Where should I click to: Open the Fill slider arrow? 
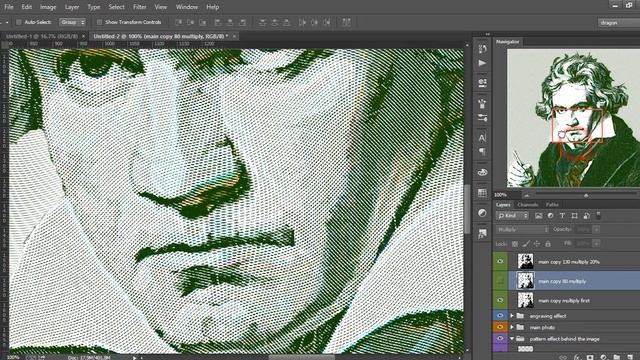coord(596,243)
